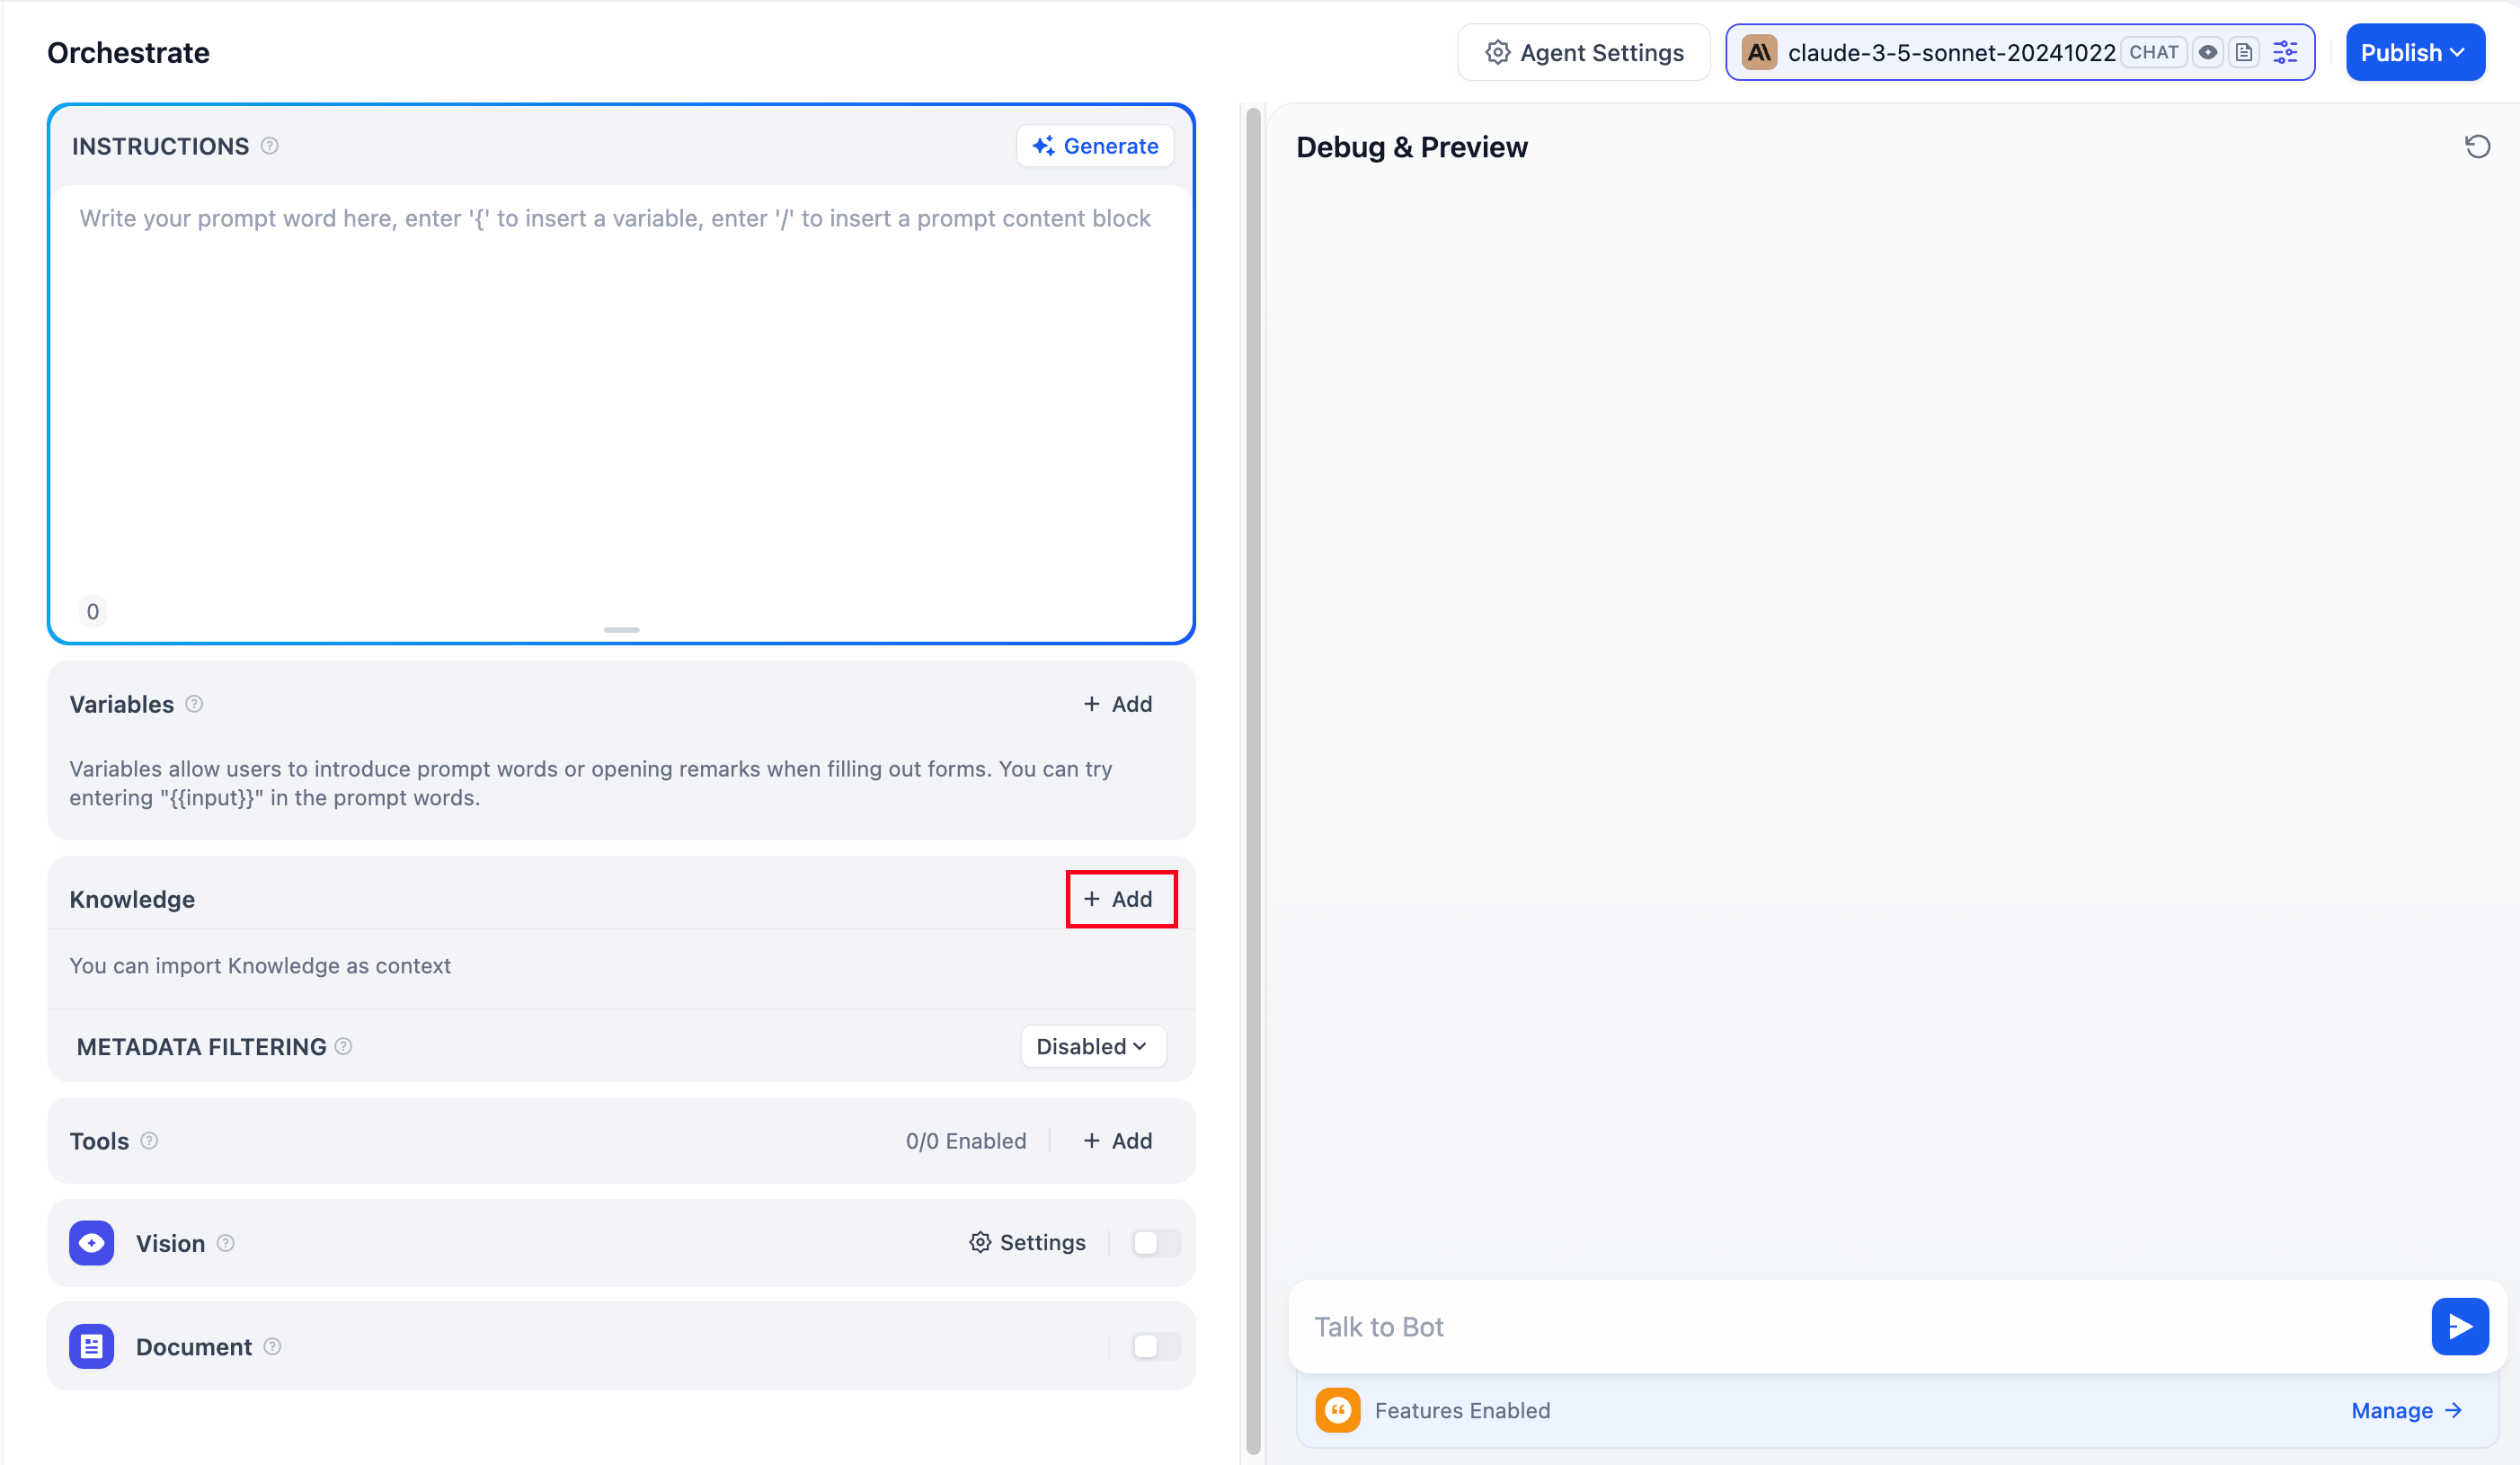The width and height of the screenshot is (2520, 1465).
Task: Click the Document feature icon
Action: coord(92,1347)
